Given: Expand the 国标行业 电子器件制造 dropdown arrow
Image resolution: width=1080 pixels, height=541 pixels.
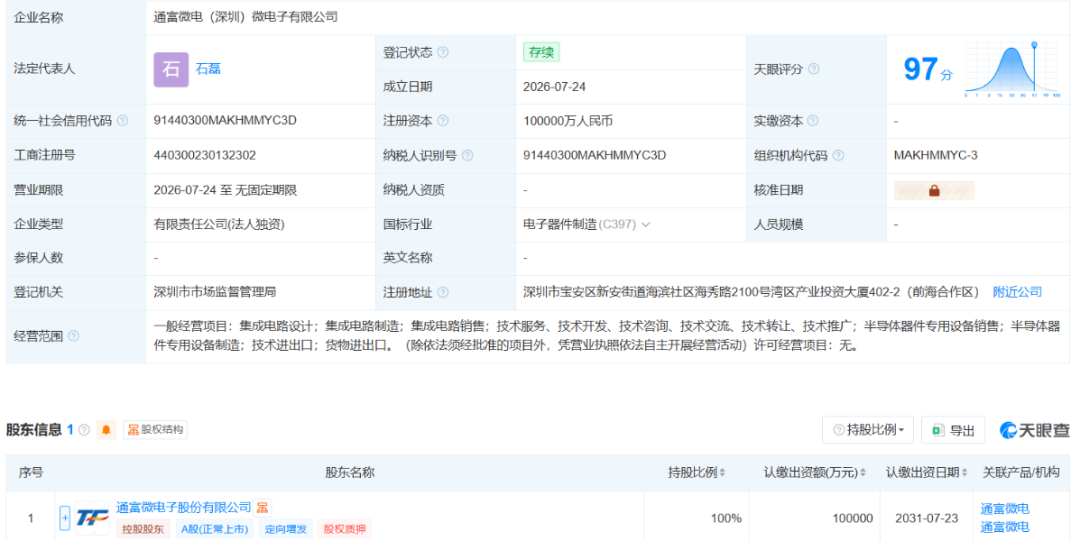Looking at the screenshot, I should (x=646, y=225).
